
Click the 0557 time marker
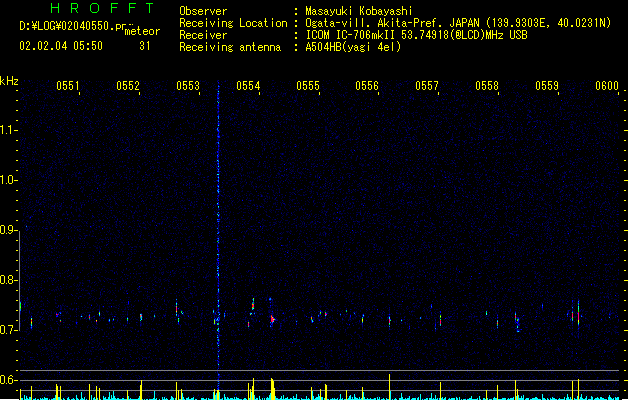pyautogui.click(x=427, y=85)
